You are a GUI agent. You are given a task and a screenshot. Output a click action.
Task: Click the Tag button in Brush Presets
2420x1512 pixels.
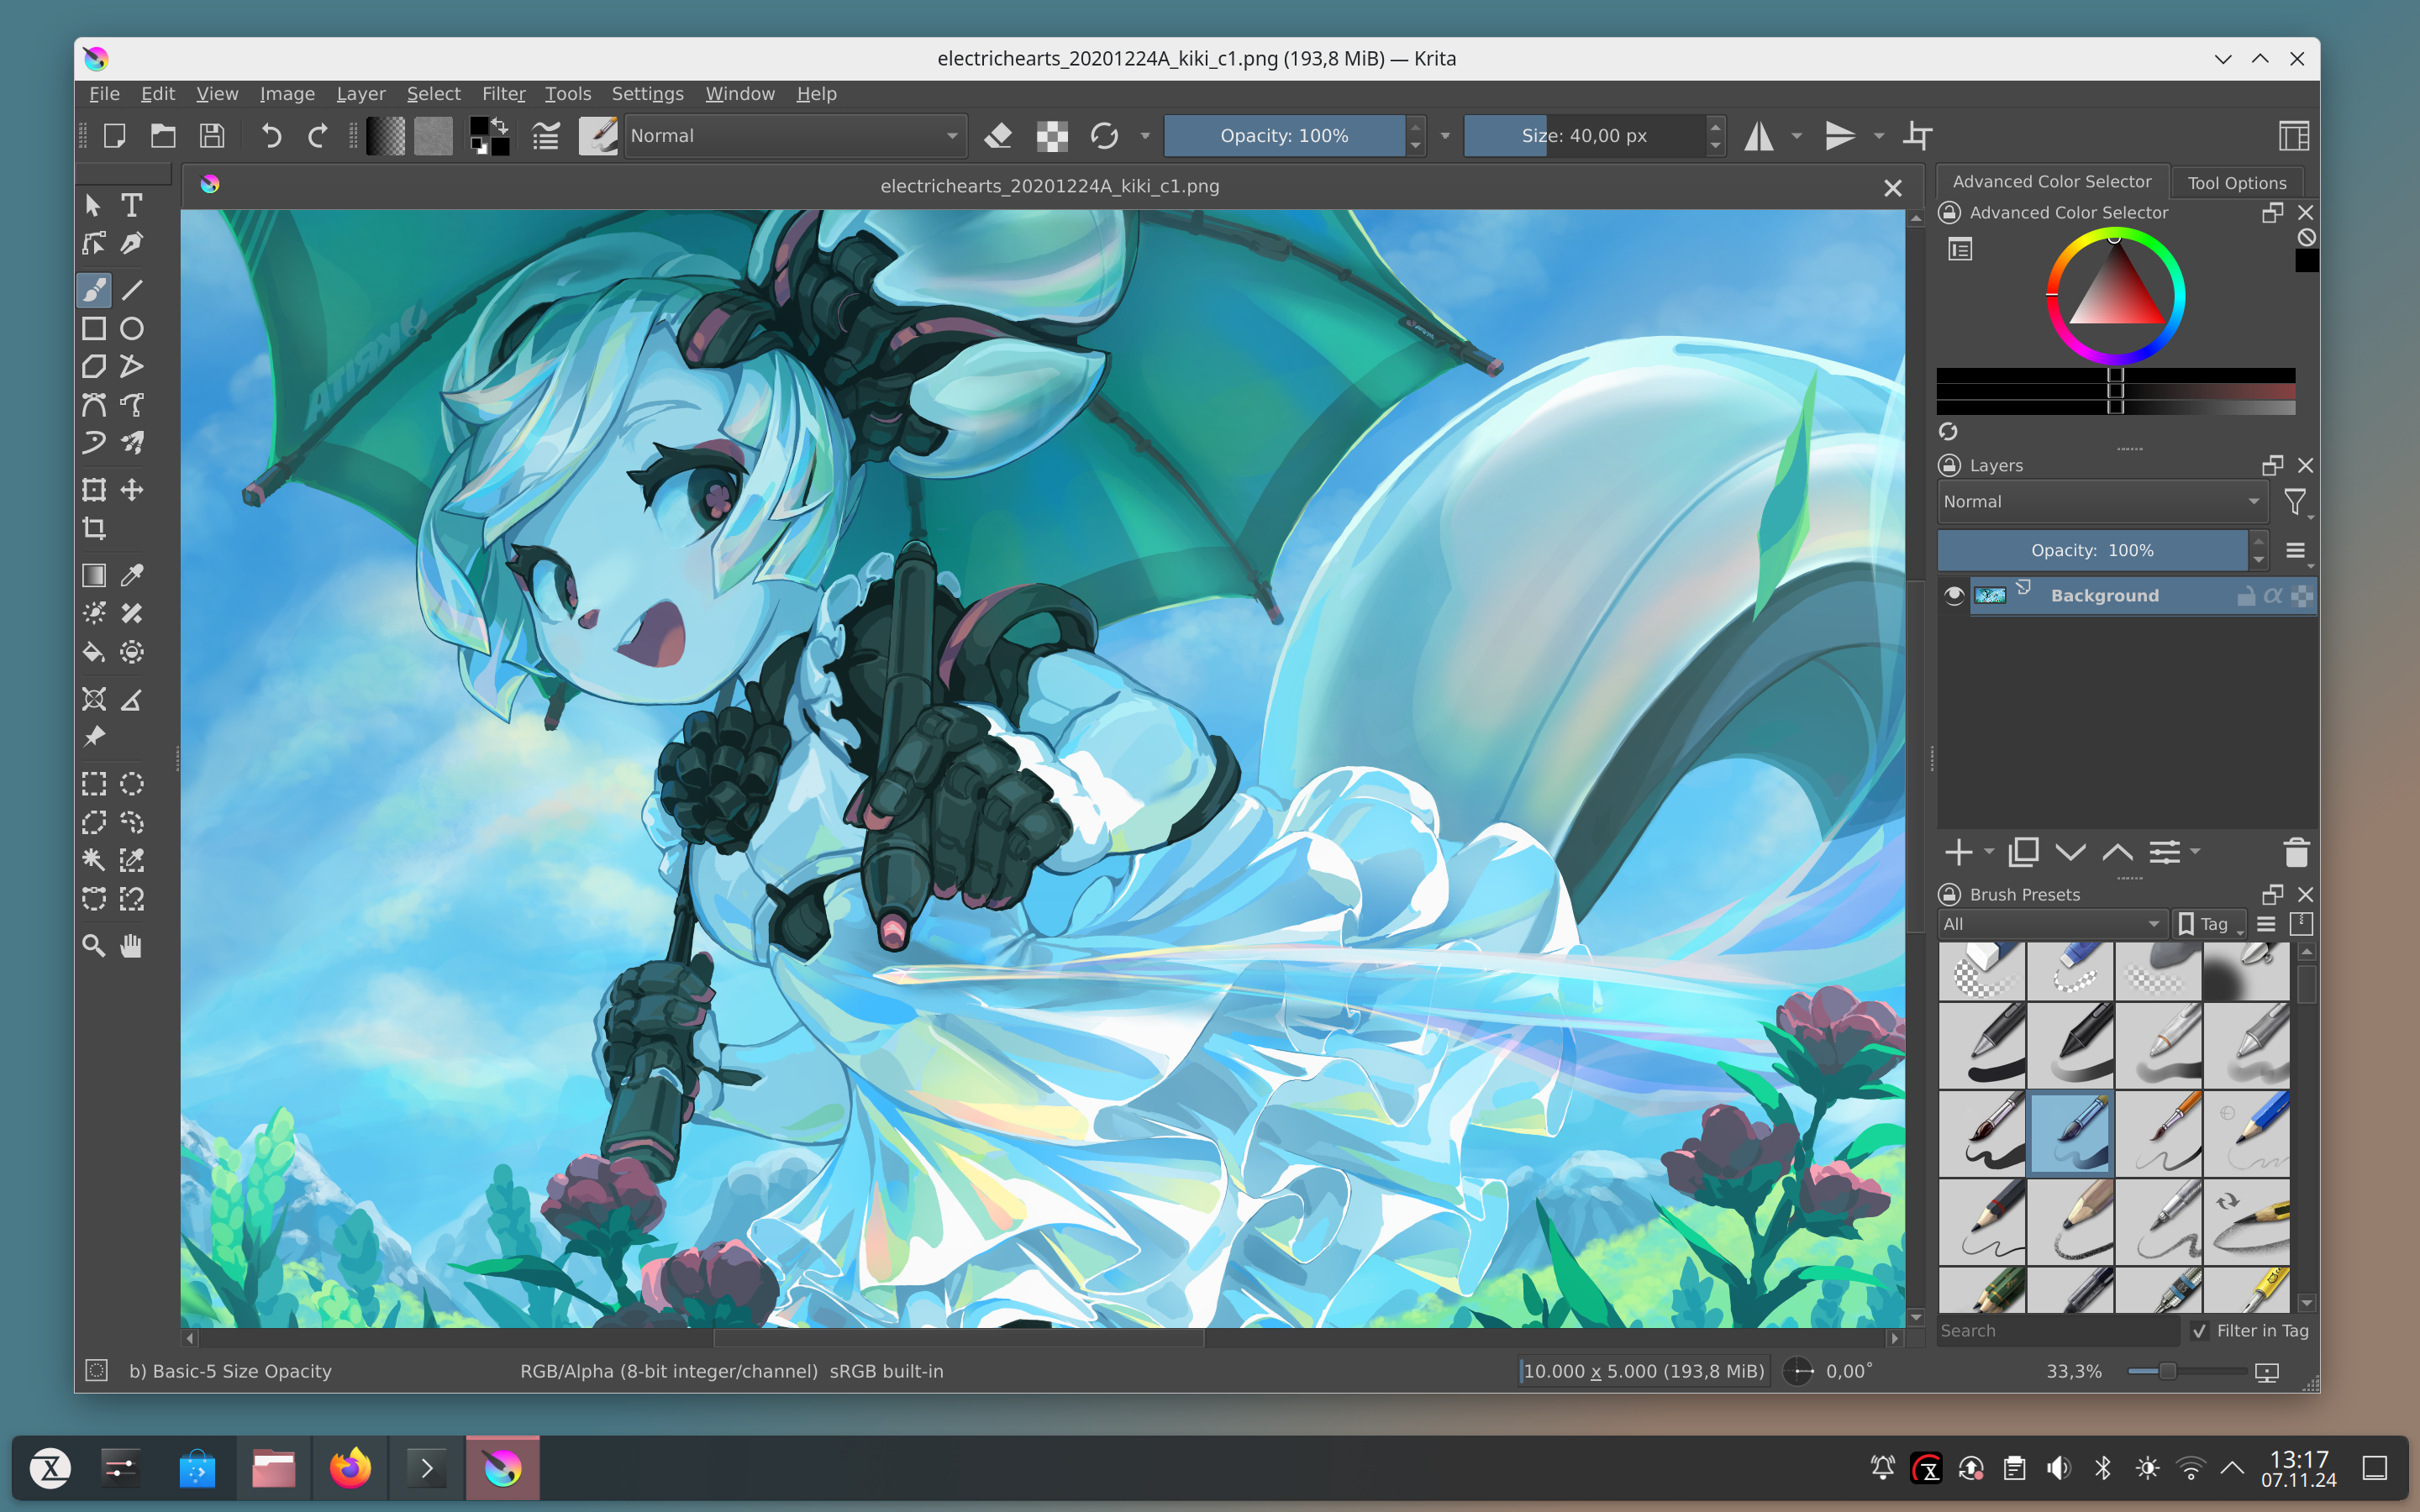click(2209, 924)
